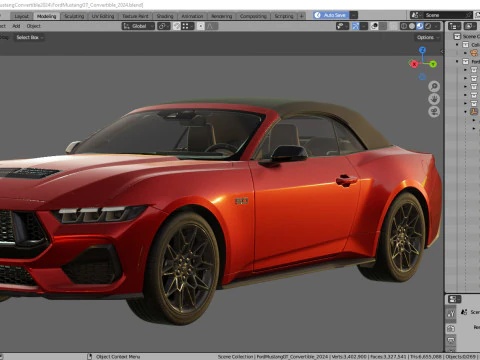Open the Compositing workspace tab
Viewport: 480px width, 360px height.
pos(253,16)
